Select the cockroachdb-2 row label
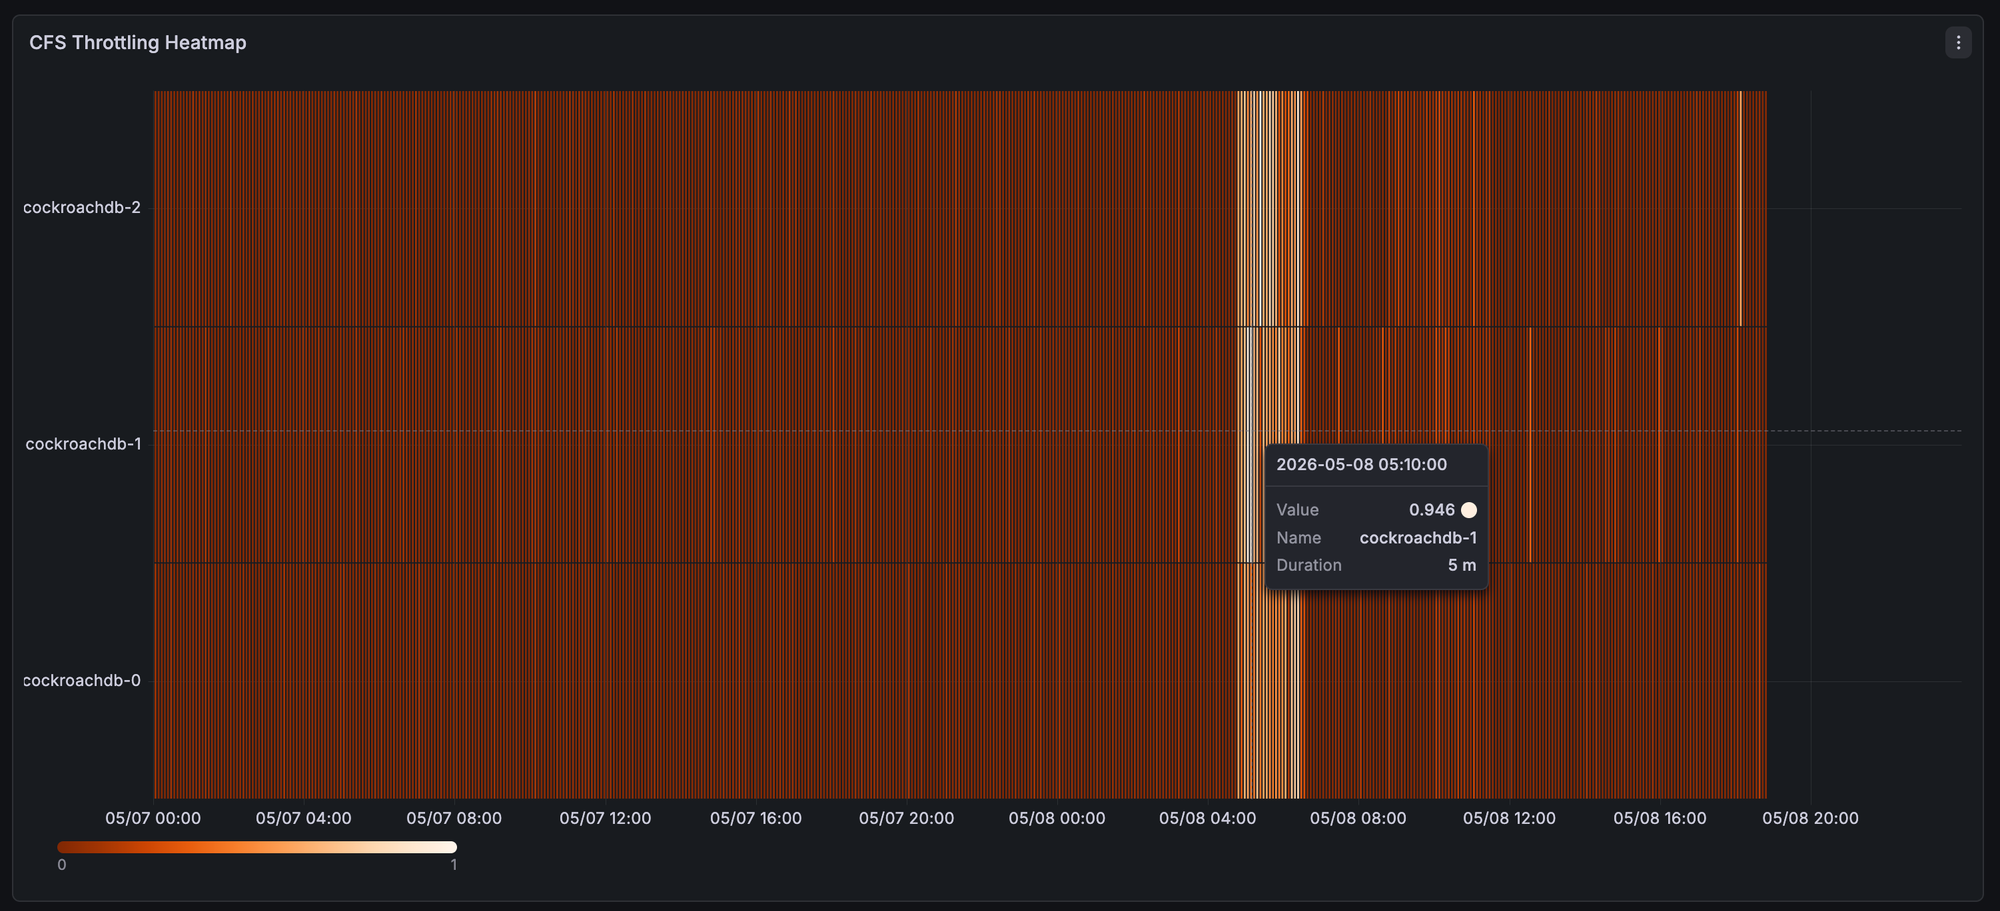 (82, 208)
